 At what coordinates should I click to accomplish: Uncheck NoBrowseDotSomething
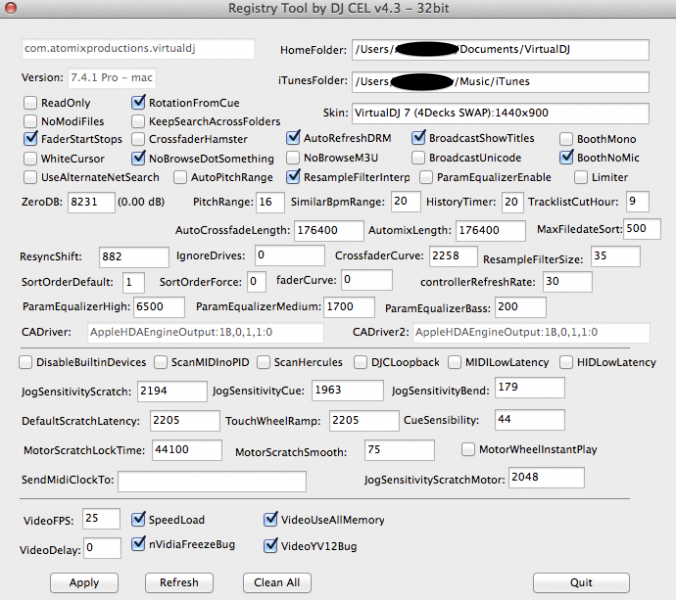click(138, 158)
